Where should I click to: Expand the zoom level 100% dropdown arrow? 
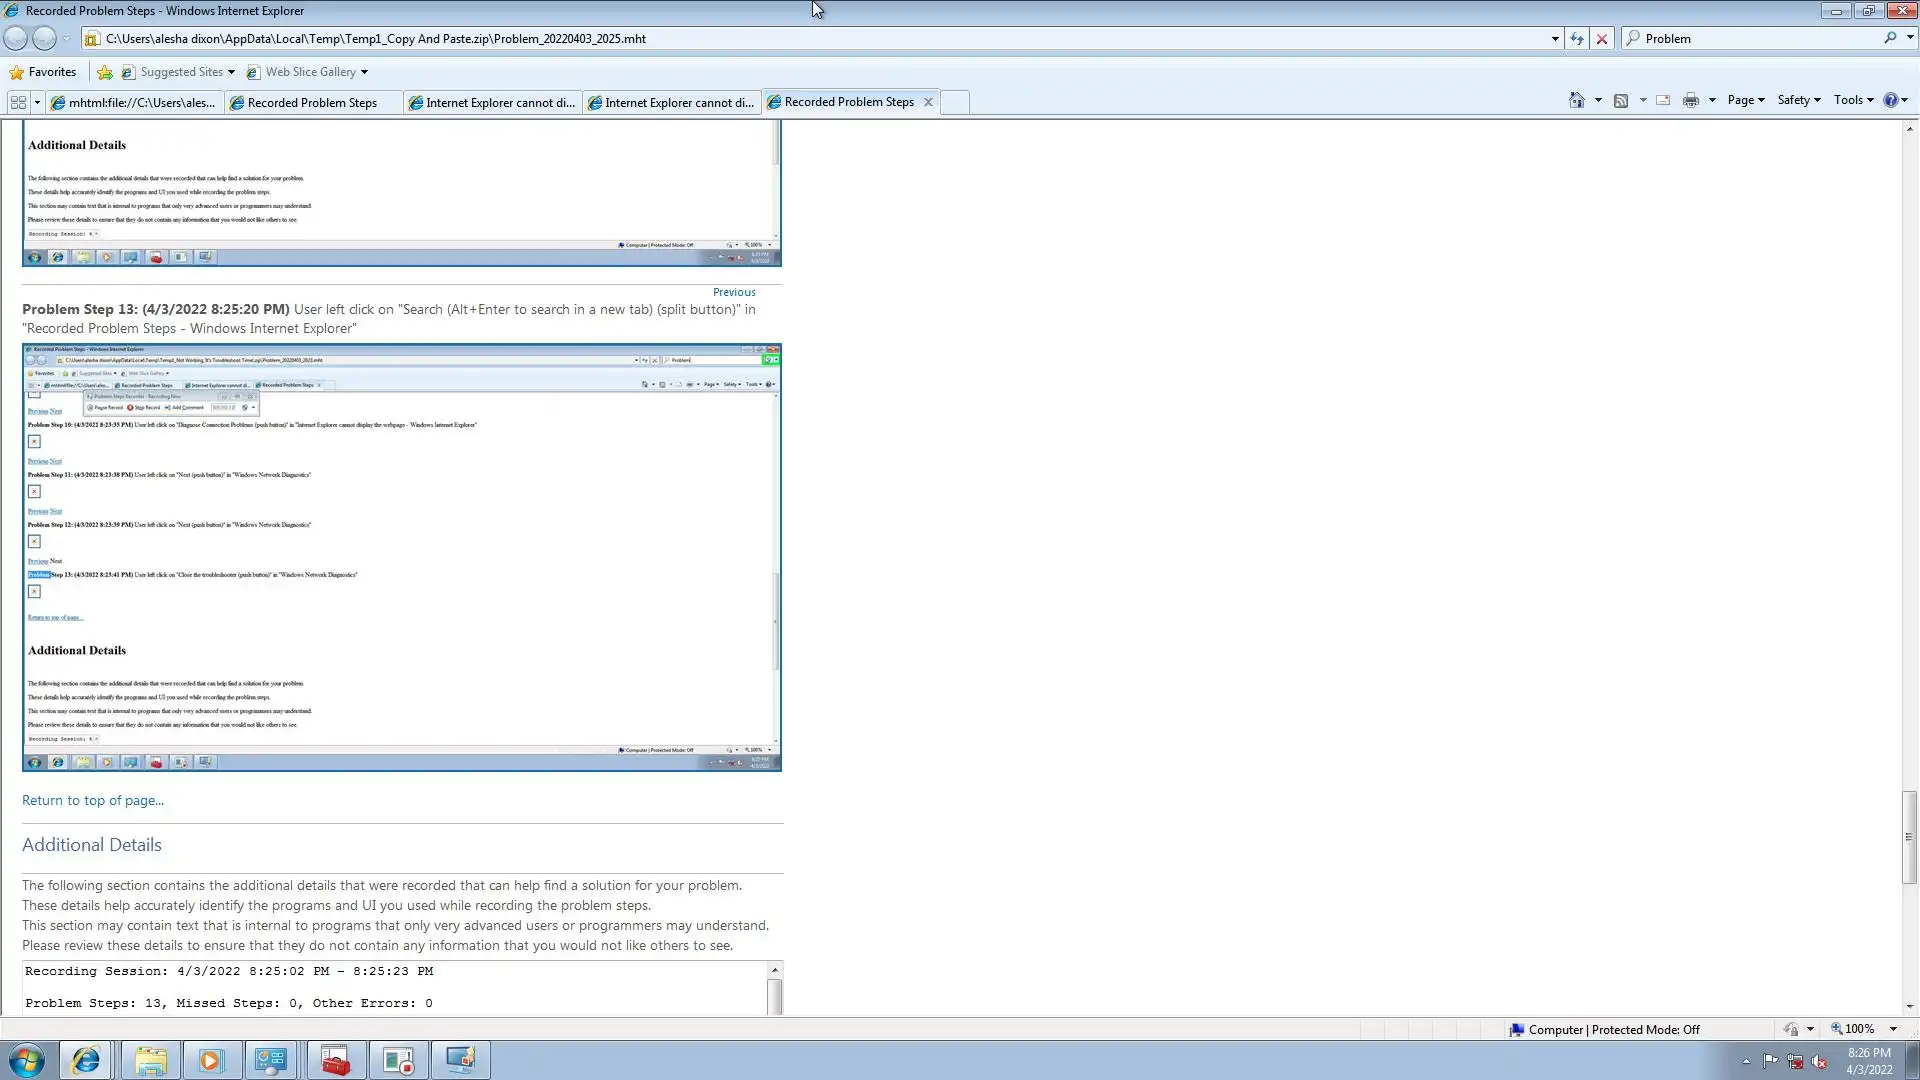[1893, 1029]
